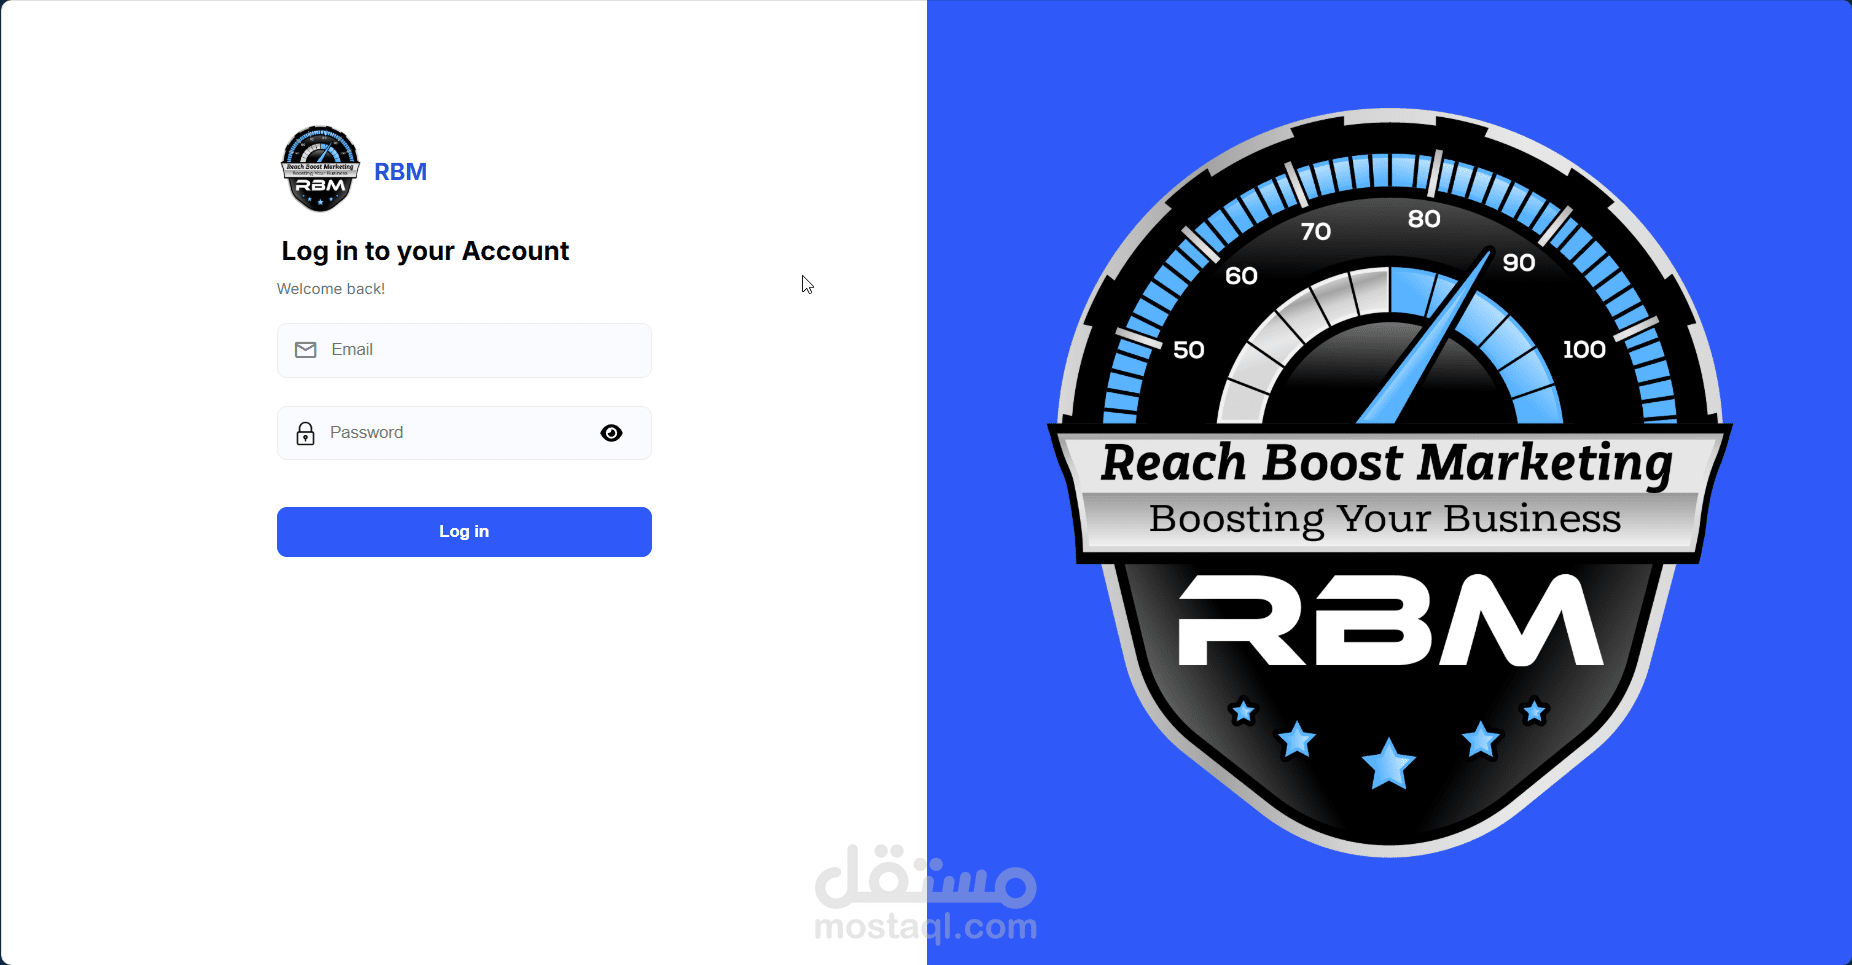This screenshot has width=1852, height=965.
Task: Click the padlock icon in Password field
Action: click(x=306, y=433)
